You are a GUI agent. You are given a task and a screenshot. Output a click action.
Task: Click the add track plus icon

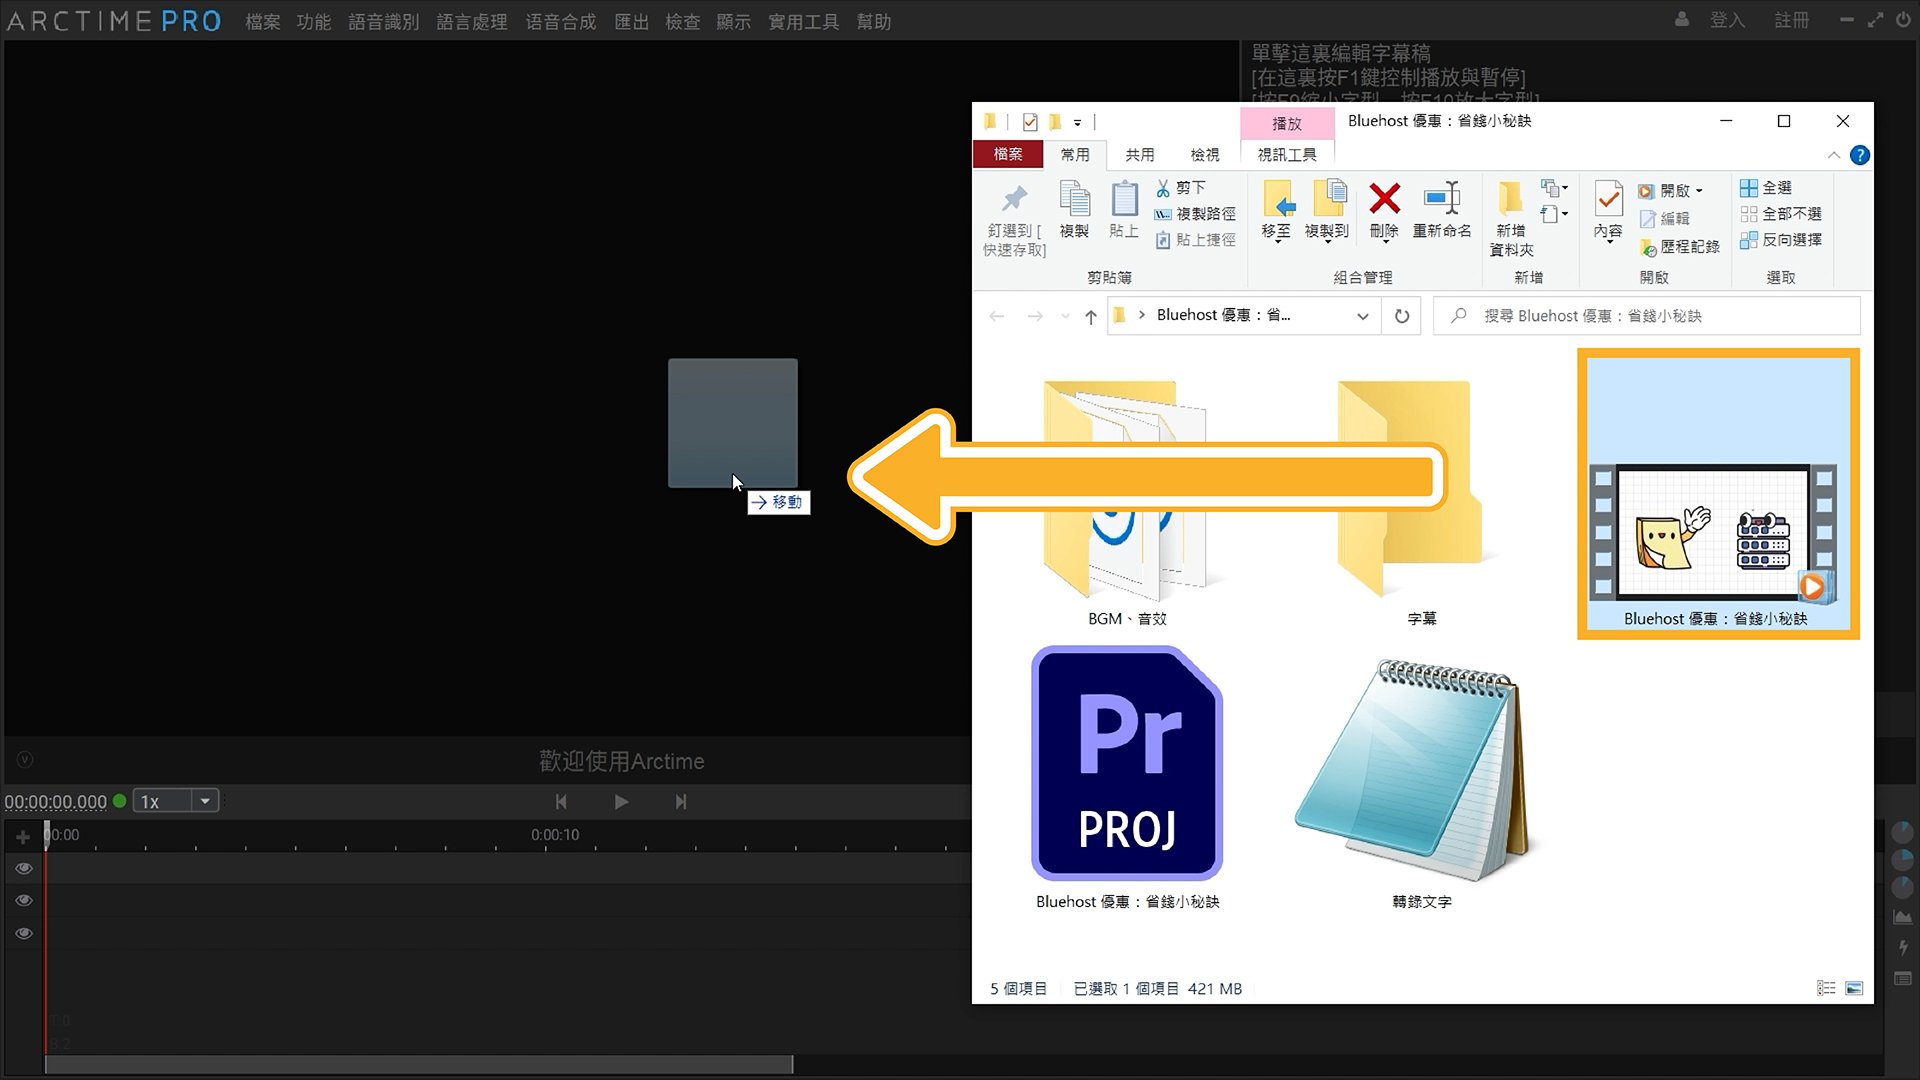(x=23, y=836)
